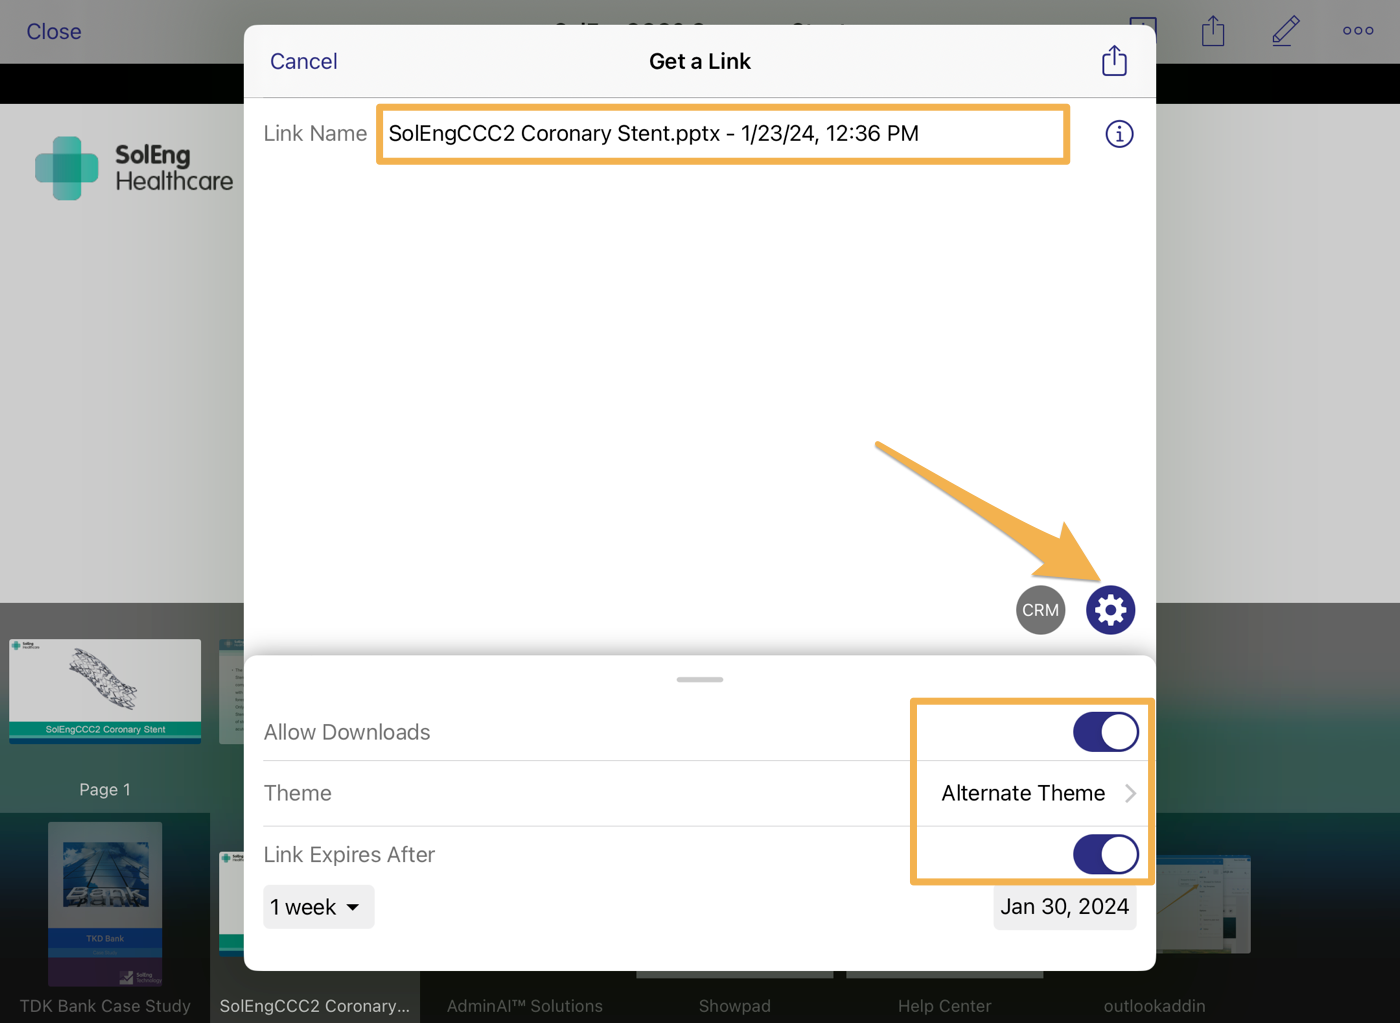This screenshot has height=1023, width=1400.
Task: Tap the SolEng Healthcare logo
Action: pos(134,168)
